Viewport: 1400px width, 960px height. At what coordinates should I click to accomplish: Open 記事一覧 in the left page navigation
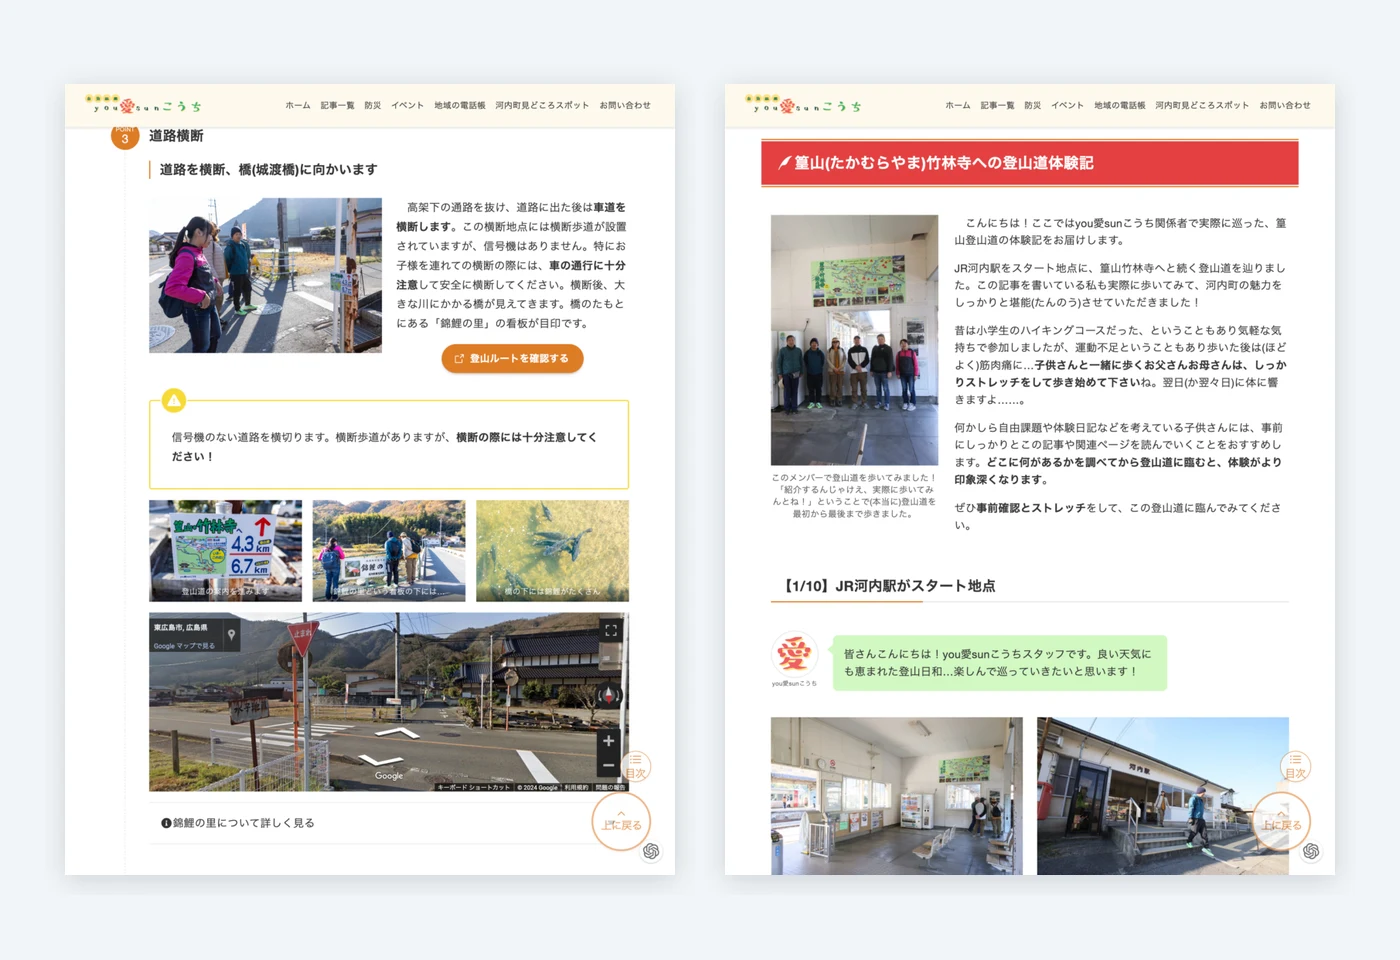[337, 105]
